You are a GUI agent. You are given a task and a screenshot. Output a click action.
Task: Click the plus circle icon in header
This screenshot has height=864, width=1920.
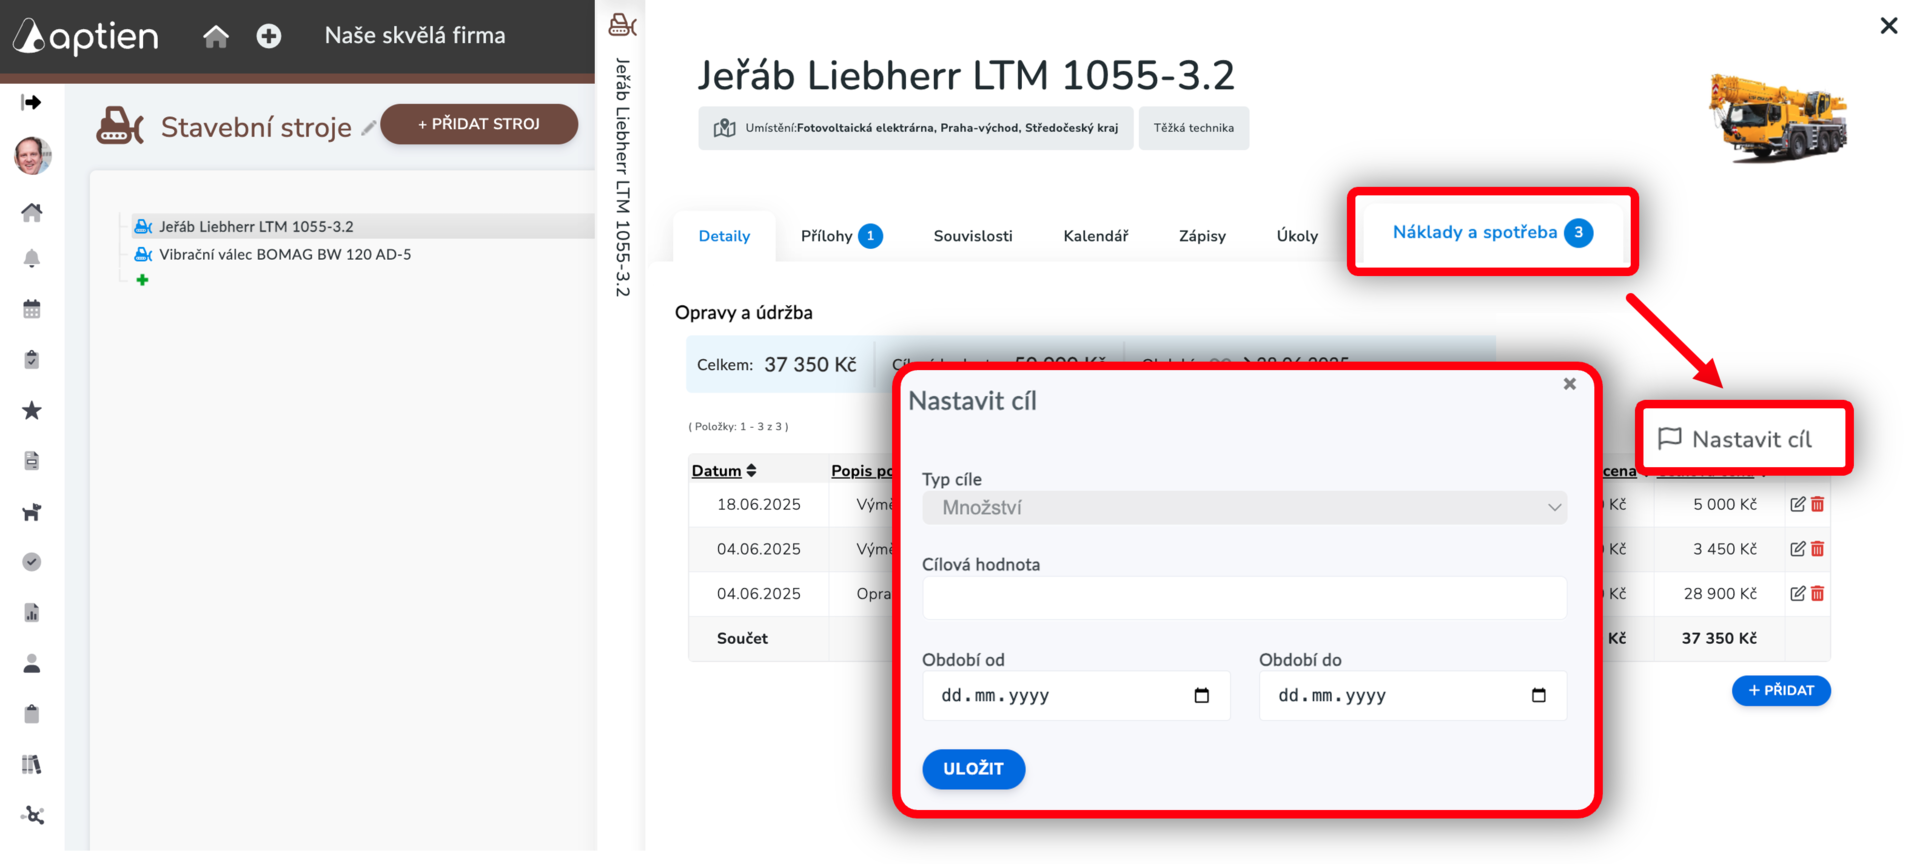pyautogui.click(x=268, y=37)
